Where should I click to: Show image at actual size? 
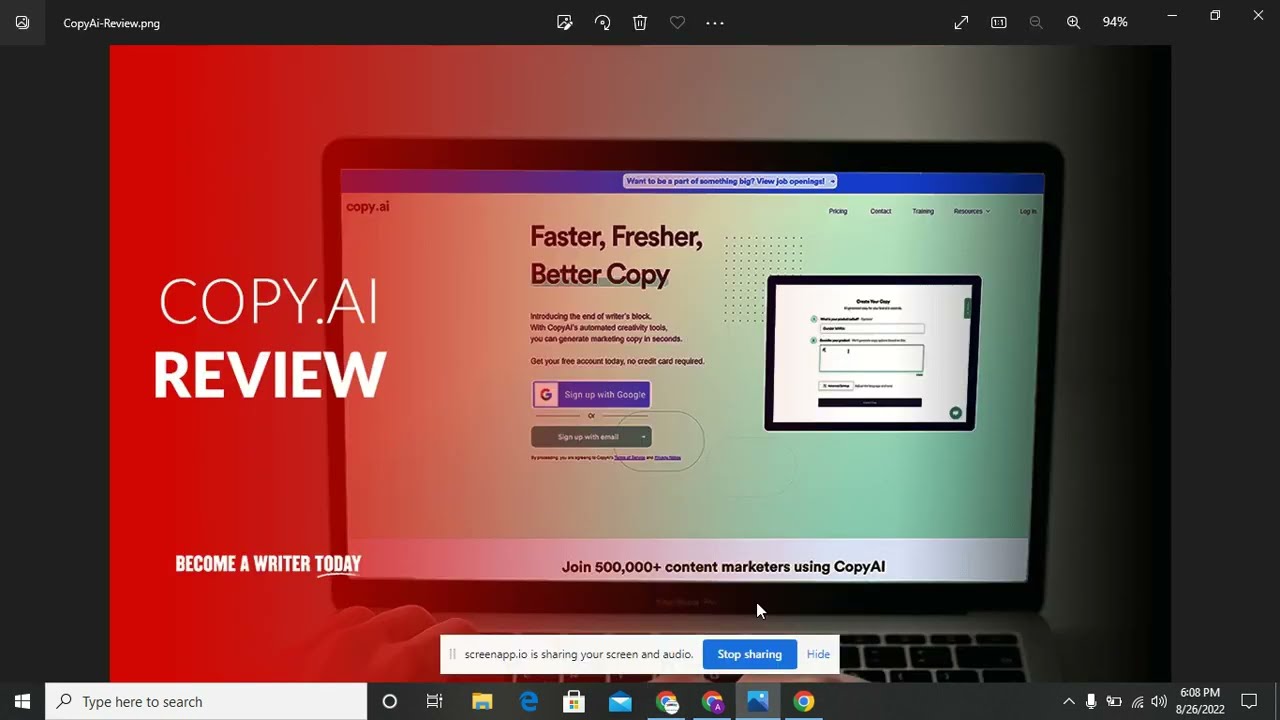pyautogui.click(x=998, y=22)
